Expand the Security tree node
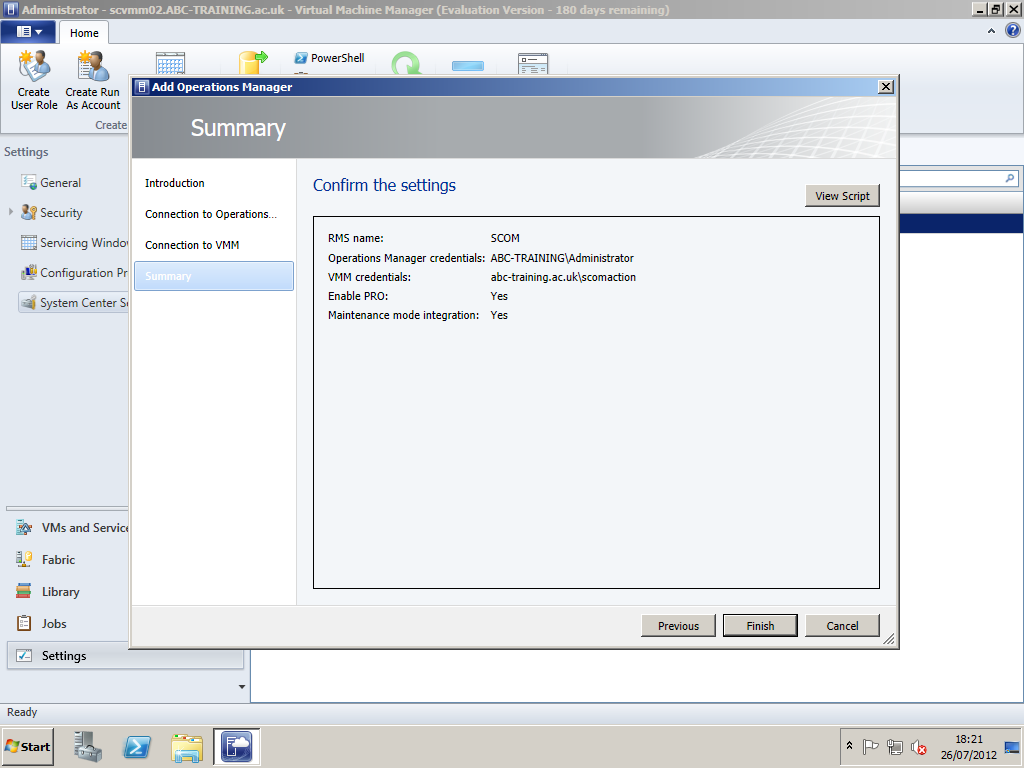Viewport: 1024px width, 768px height. click(10, 212)
